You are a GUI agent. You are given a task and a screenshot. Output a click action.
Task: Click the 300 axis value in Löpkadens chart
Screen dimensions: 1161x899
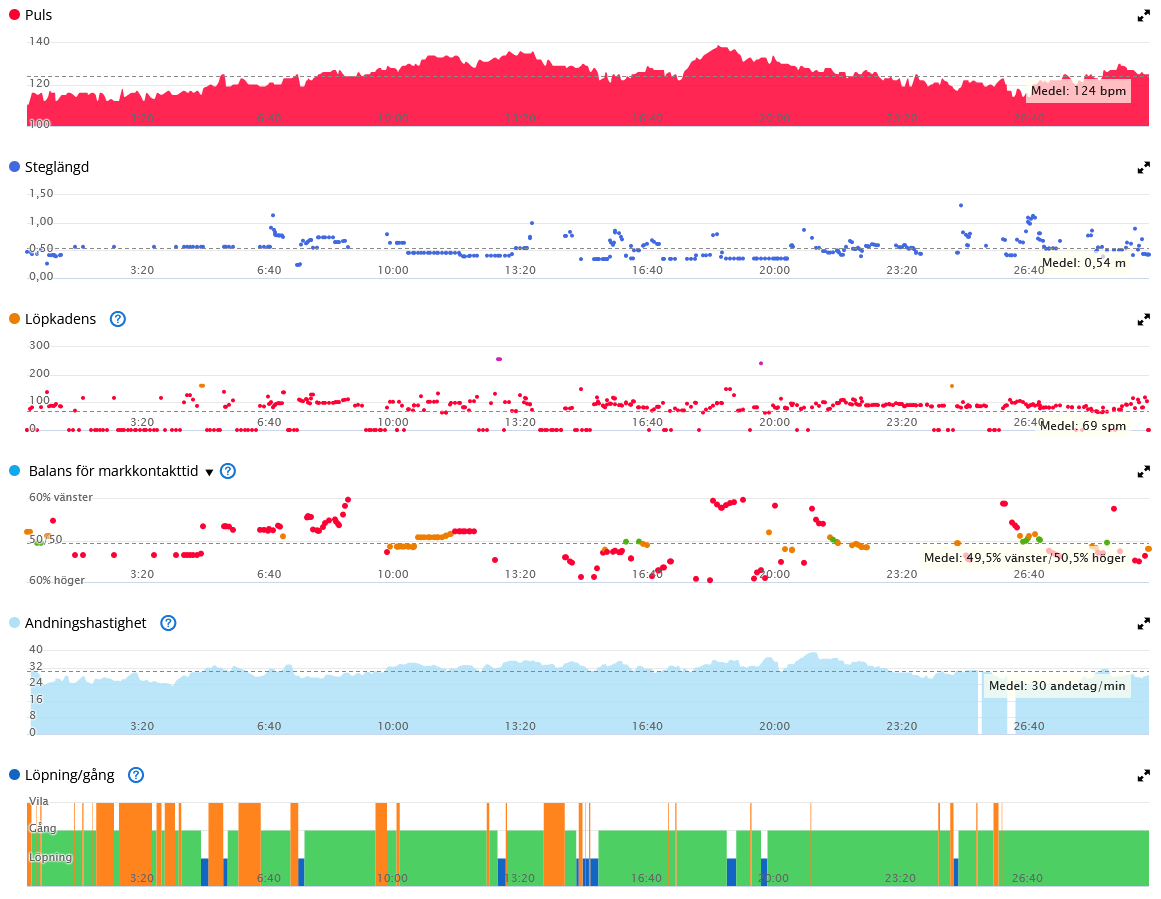39,345
